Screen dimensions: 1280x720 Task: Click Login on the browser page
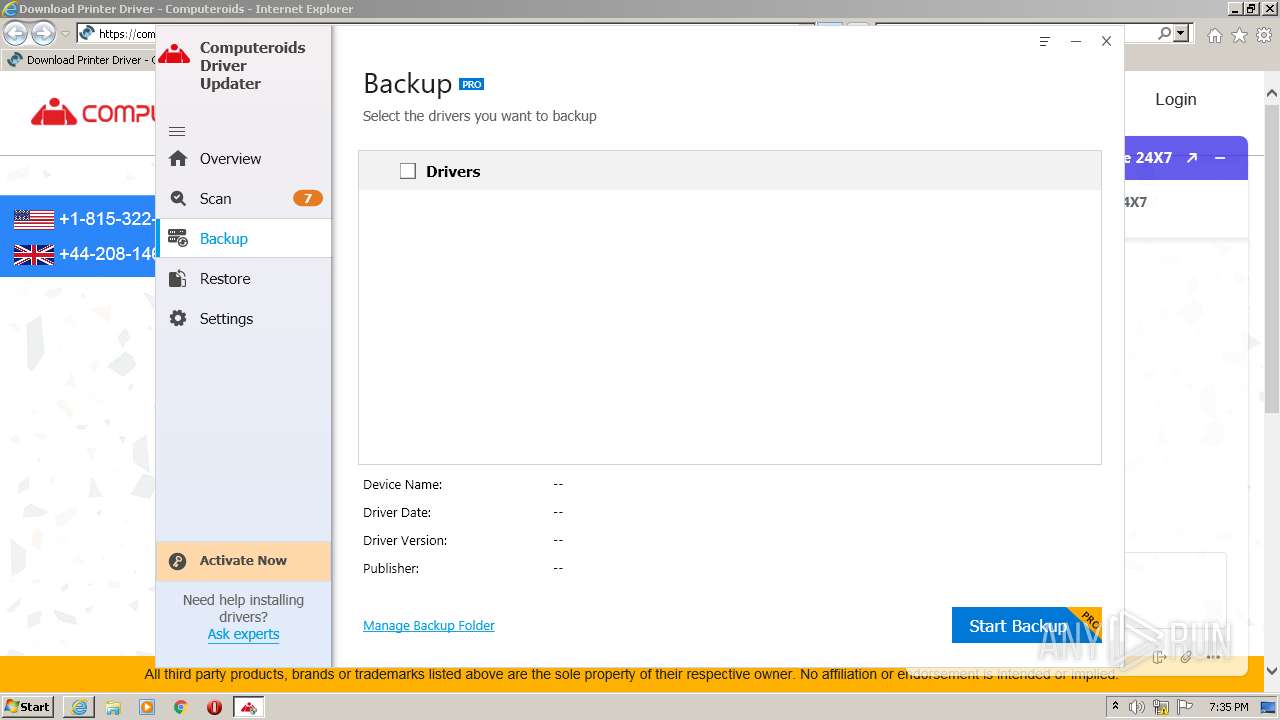click(1176, 99)
